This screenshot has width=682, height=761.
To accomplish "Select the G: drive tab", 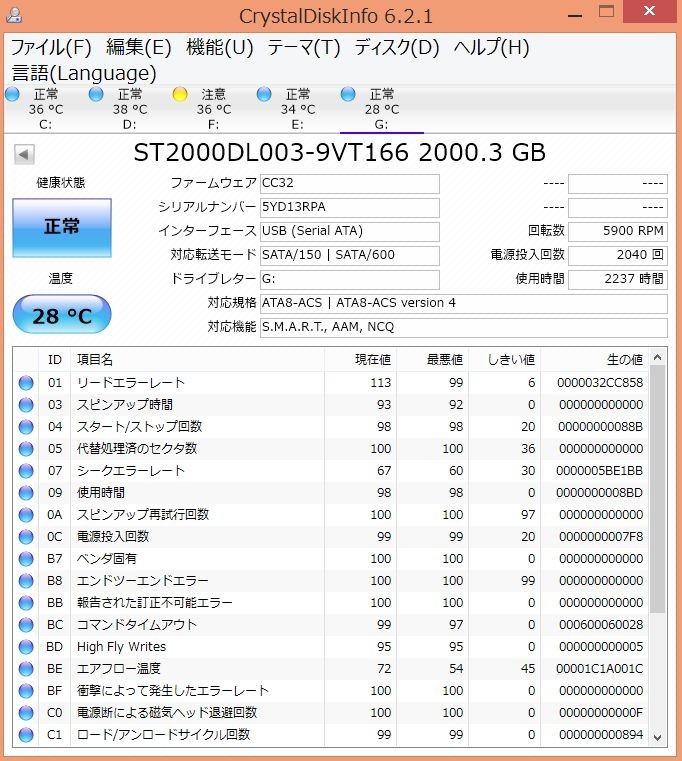I will (x=382, y=109).
